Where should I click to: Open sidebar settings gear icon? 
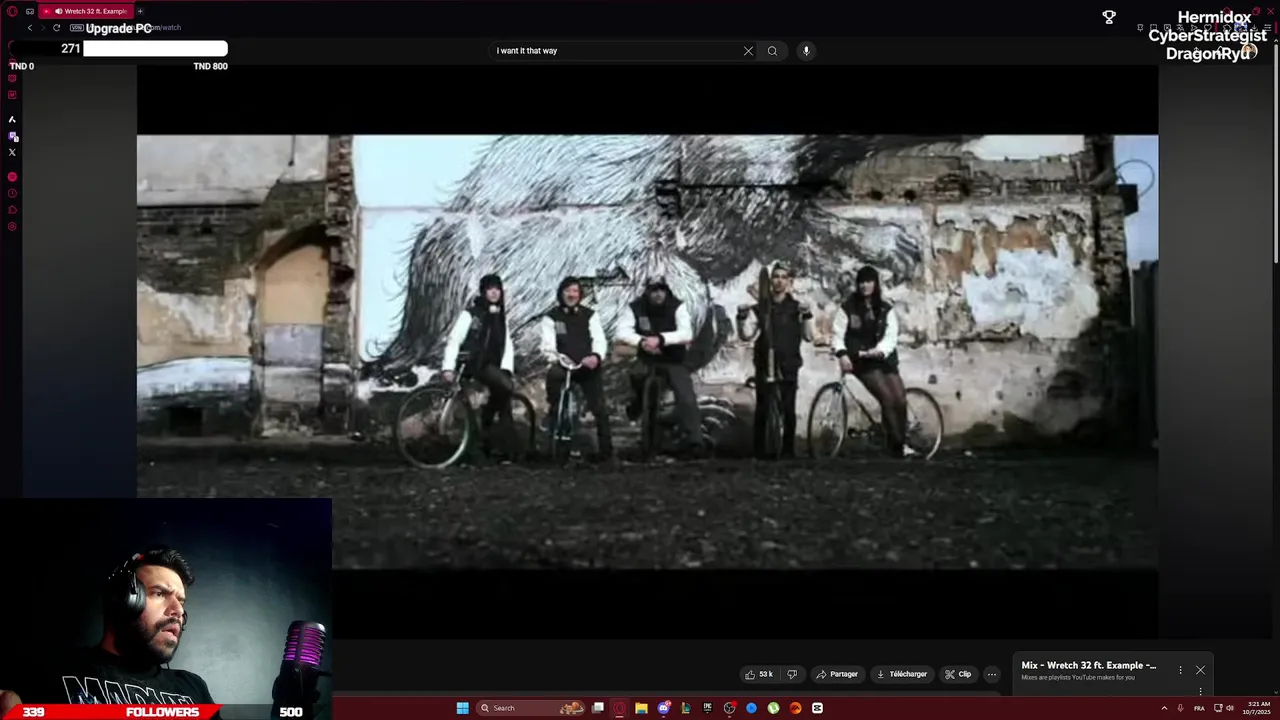[12, 226]
